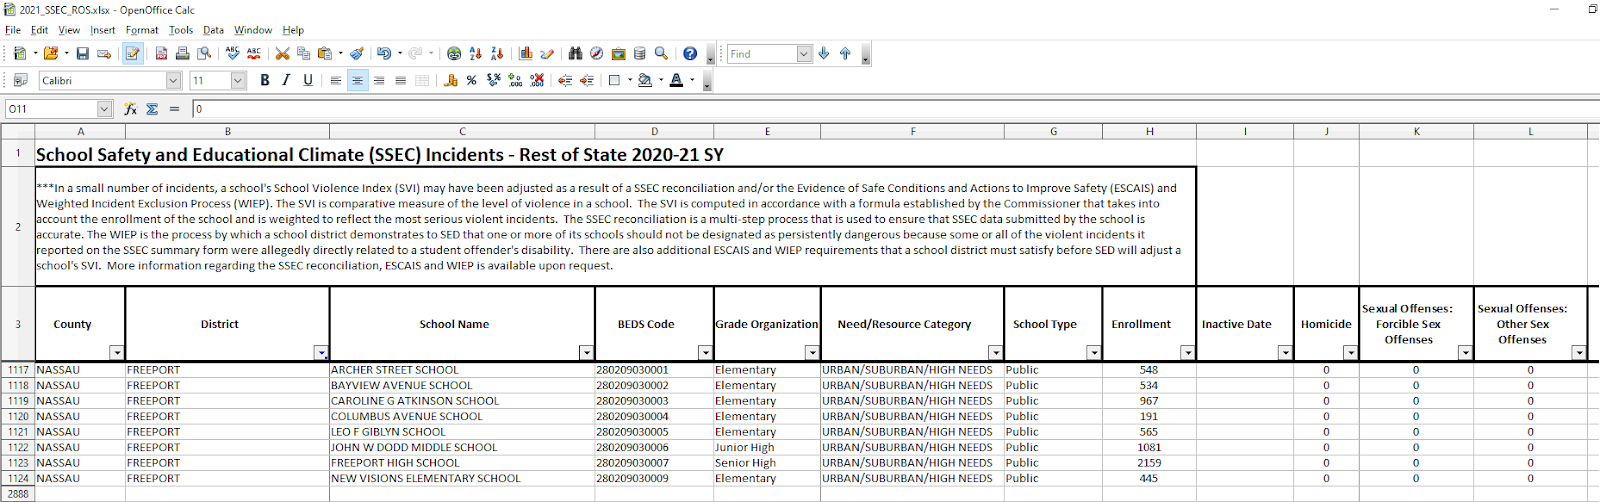Click Find Previous up arrow
The width and height of the screenshot is (1600, 502).
pos(845,53)
